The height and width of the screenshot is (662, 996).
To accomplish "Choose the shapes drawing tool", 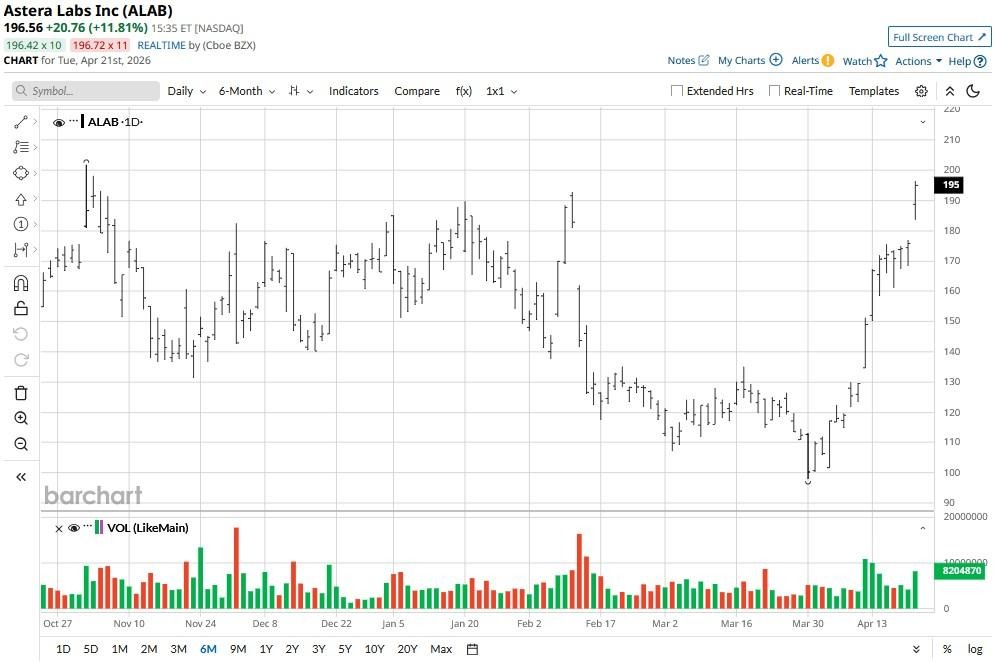I will [21, 173].
